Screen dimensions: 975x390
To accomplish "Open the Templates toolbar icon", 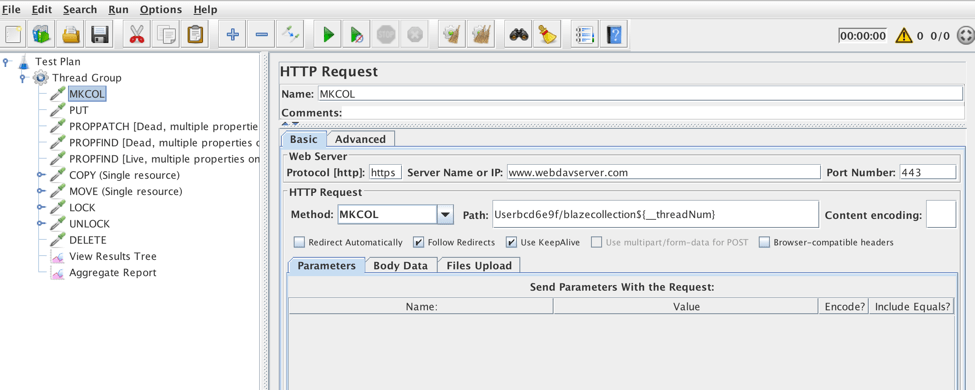I will point(42,34).
